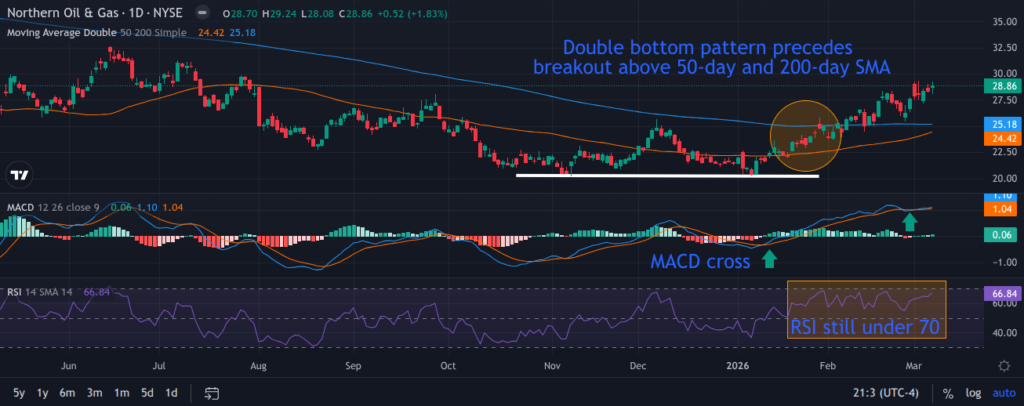Click the green arrow near MACD 1.04 label
This screenshot has width=1024, height=406.
[909, 220]
